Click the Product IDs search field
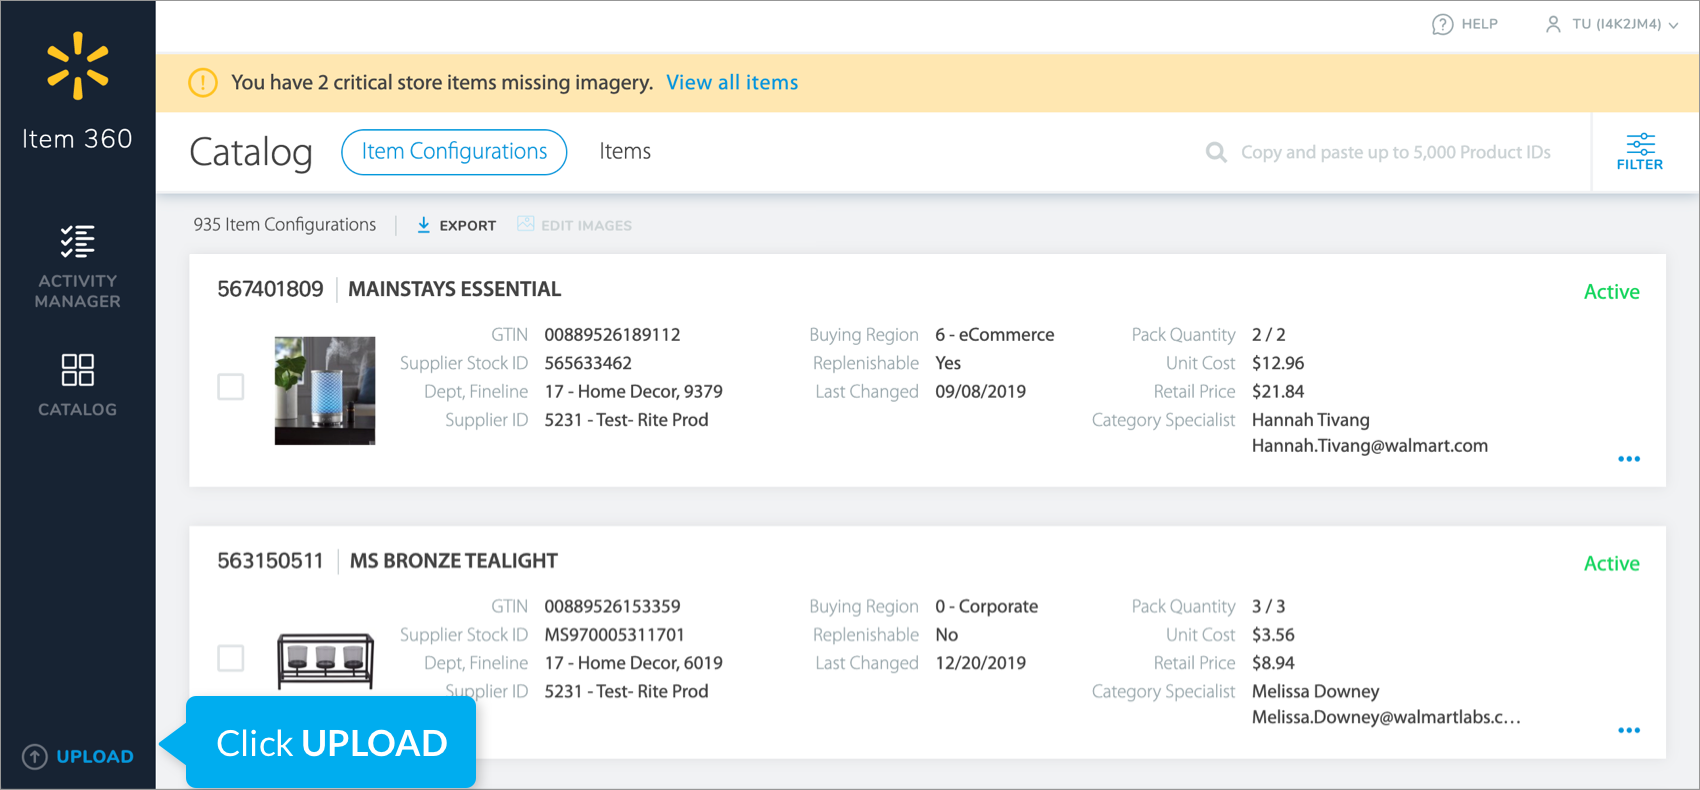 pyautogui.click(x=1396, y=152)
